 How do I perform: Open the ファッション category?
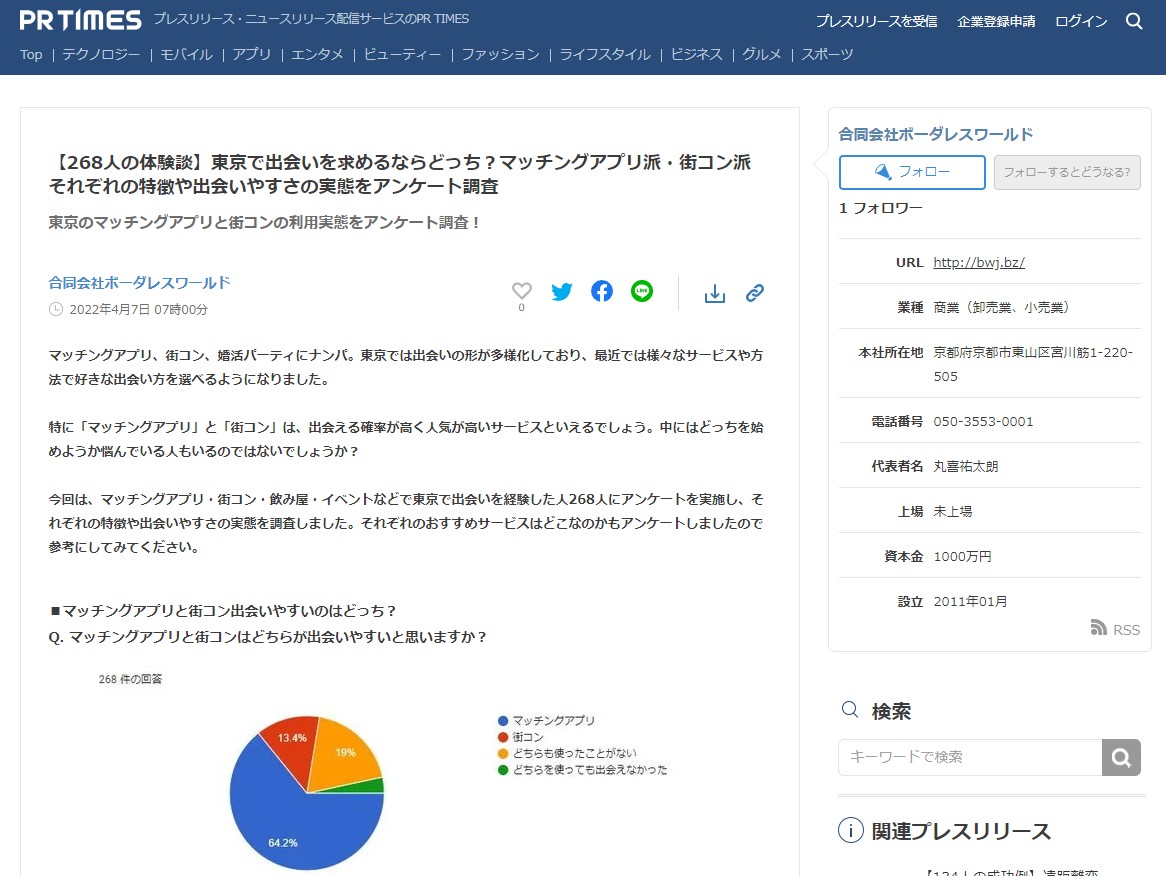500,54
